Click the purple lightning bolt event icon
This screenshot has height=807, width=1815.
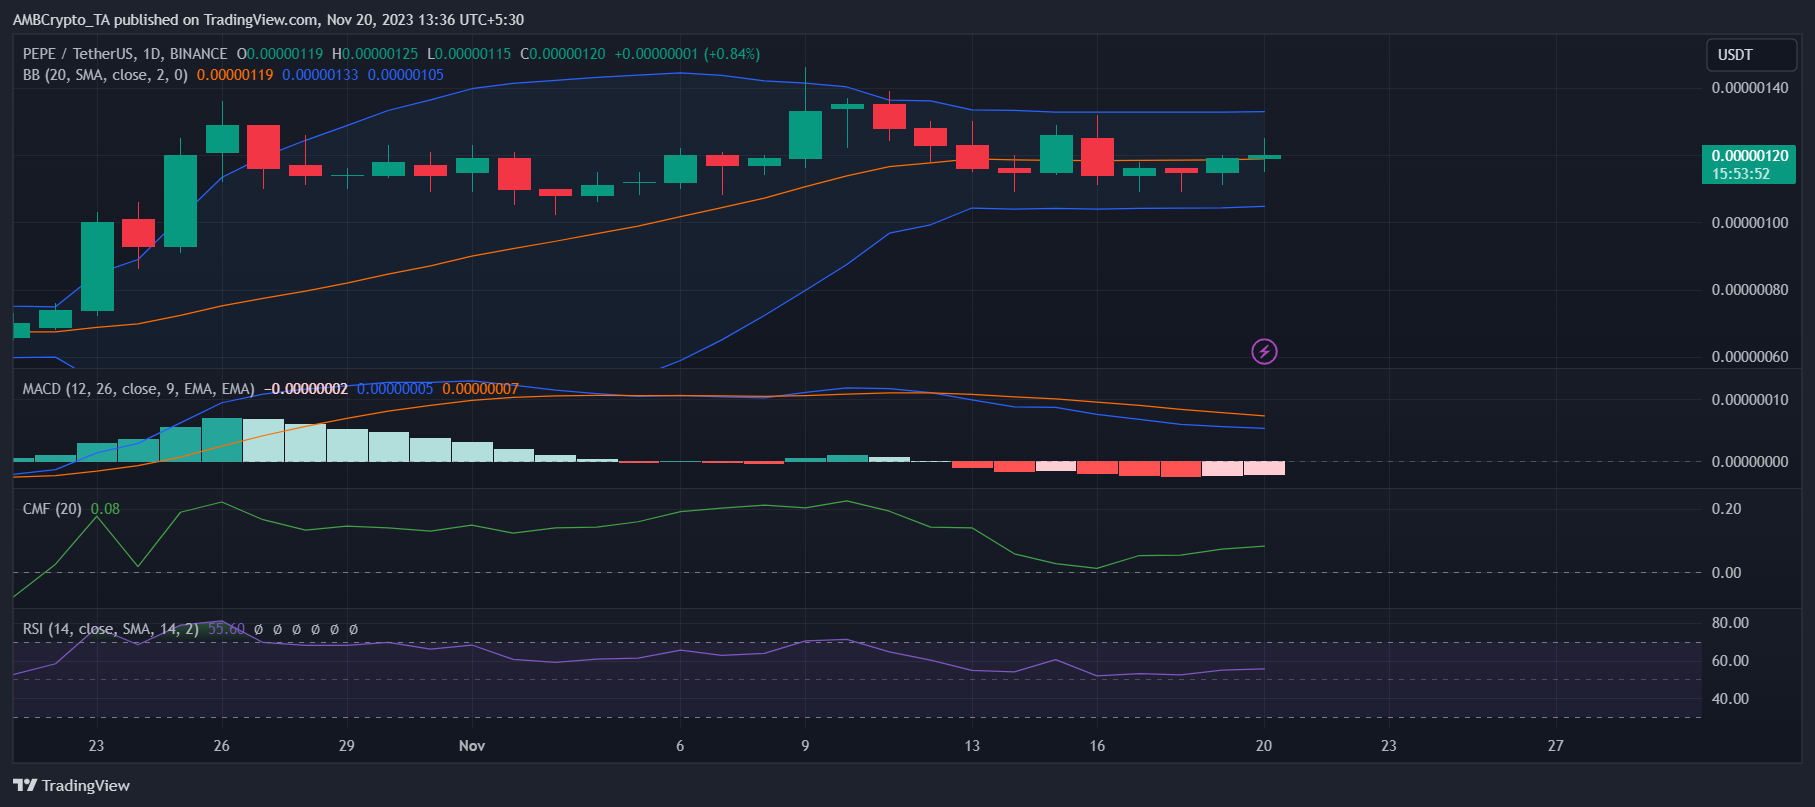(x=1264, y=351)
